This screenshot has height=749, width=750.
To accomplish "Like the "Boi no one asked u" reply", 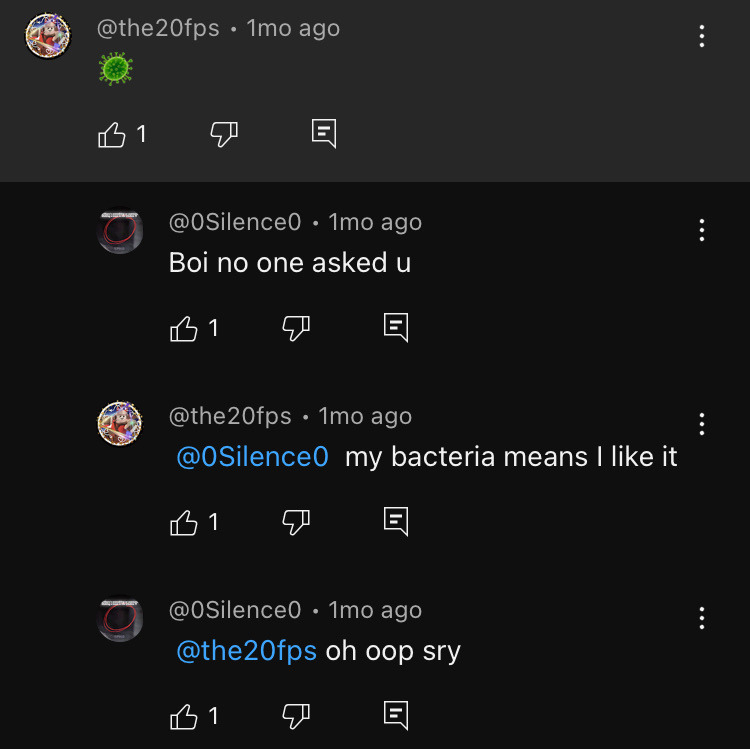I will (185, 328).
